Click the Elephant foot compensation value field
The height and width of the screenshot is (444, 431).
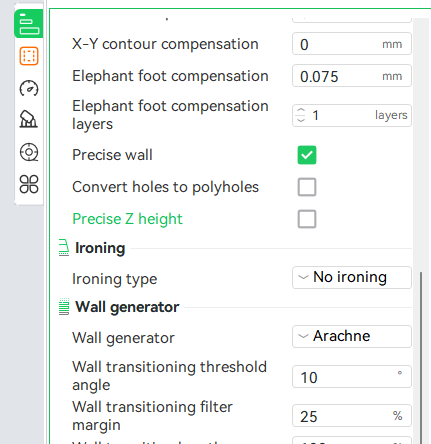(352, 76)
